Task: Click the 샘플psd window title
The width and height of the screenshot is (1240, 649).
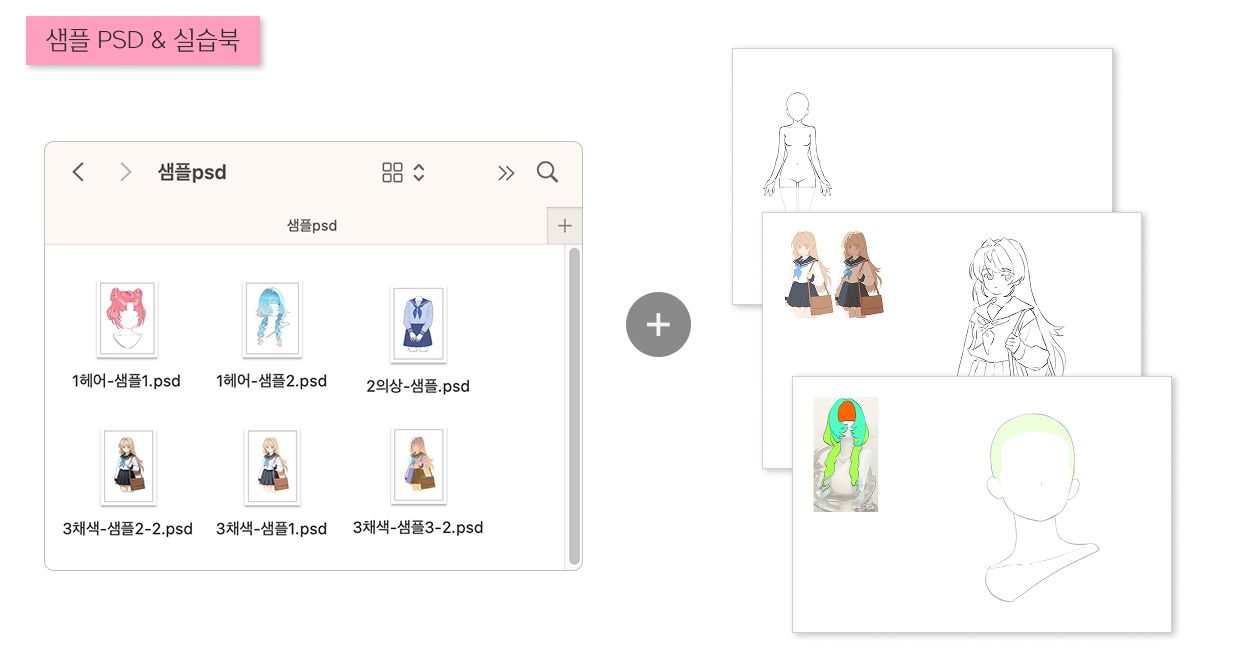Action: pos(192,172)
